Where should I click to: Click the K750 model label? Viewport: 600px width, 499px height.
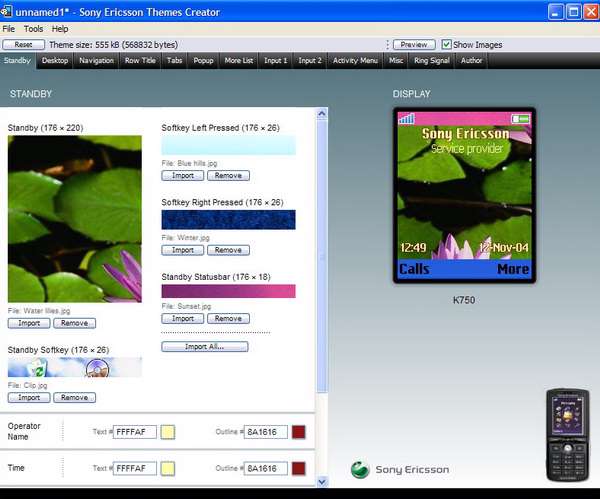pos(464,300)
